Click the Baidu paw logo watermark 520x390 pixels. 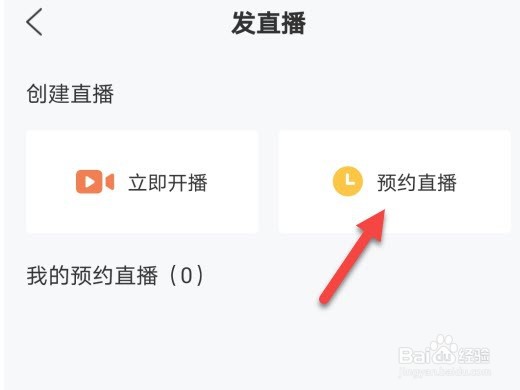click(x=442, y=349)
